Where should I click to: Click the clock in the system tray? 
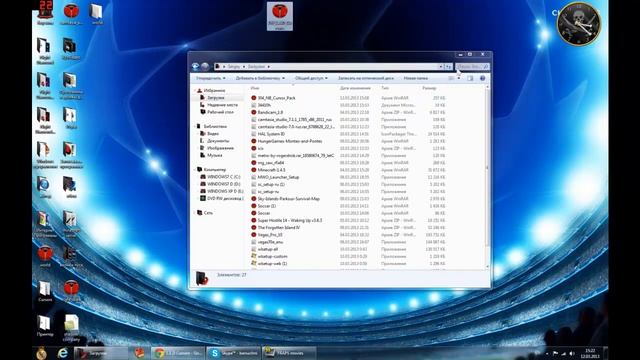[x=590, y=353]
